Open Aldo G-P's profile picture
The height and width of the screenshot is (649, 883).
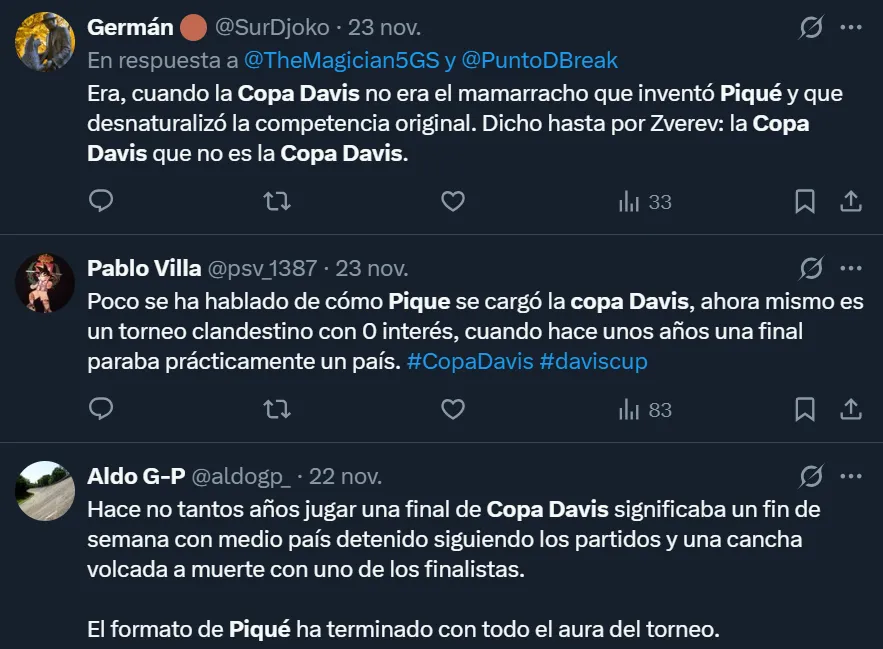click(x=46, y=492)
